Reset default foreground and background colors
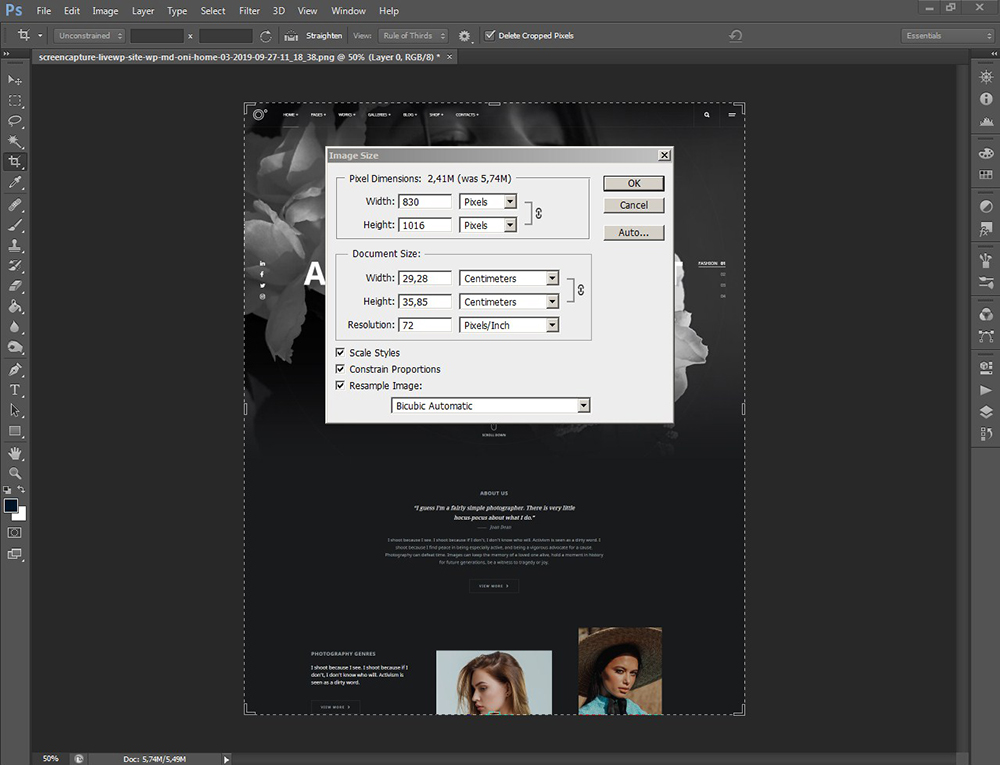The image size is (1000, 765). tap(7, 490)
